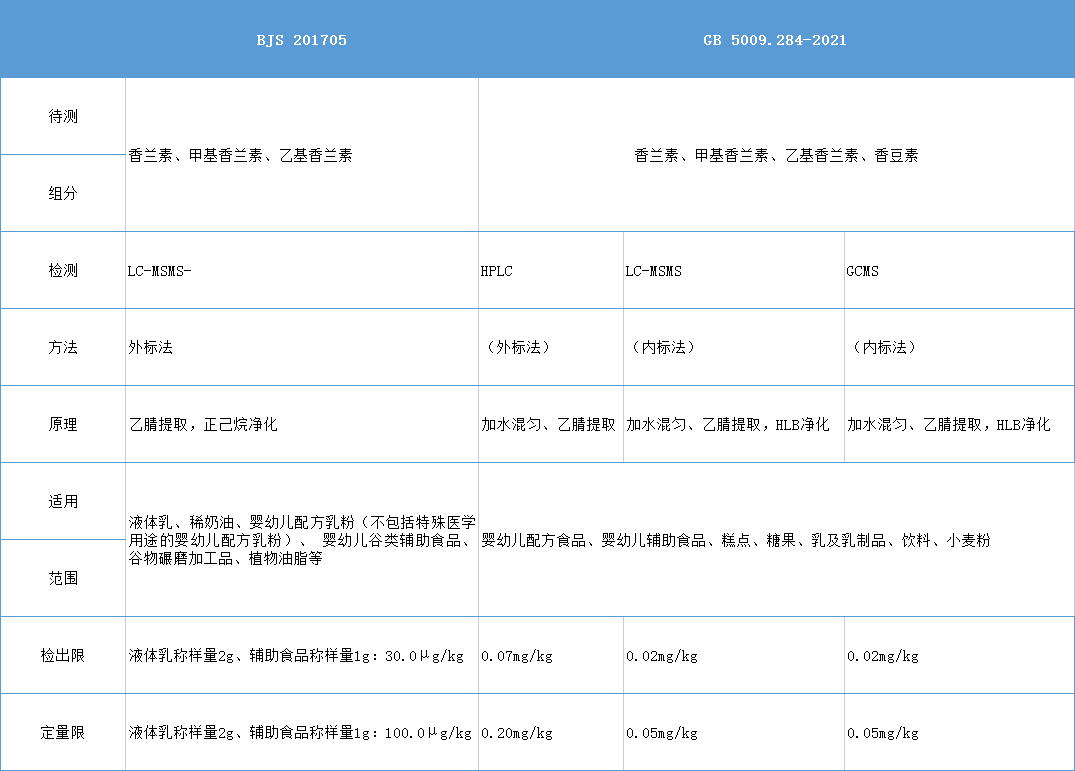
Task: Click the 外标法 cell without parentheses
Action: tap(302, 347)
